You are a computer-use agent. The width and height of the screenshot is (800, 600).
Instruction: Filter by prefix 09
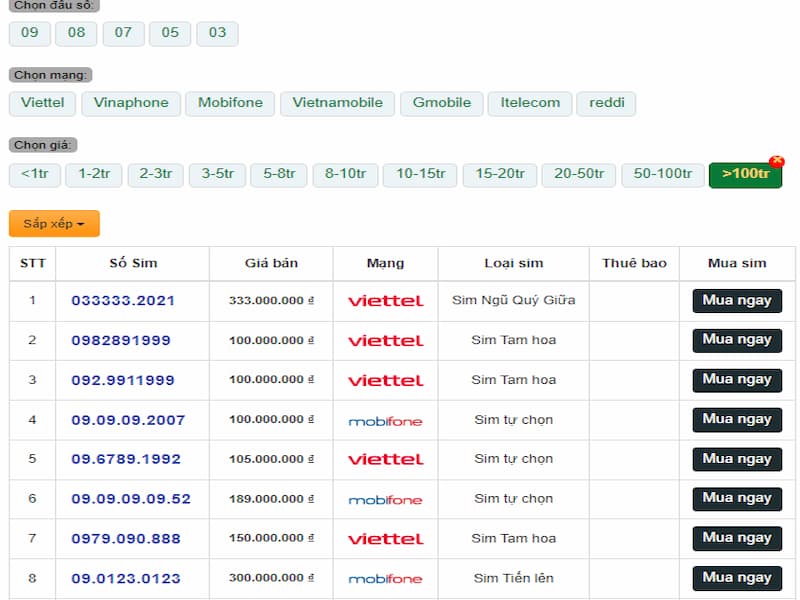[30, 33]
